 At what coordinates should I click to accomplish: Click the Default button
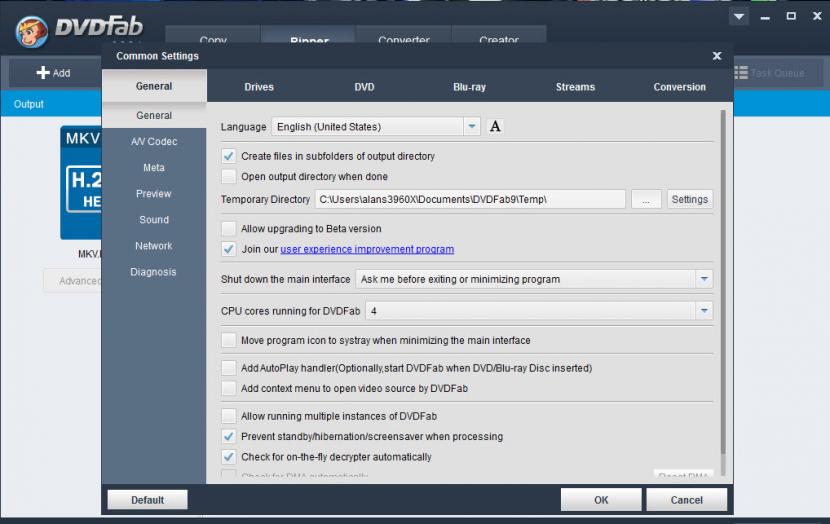pos(148,500)
